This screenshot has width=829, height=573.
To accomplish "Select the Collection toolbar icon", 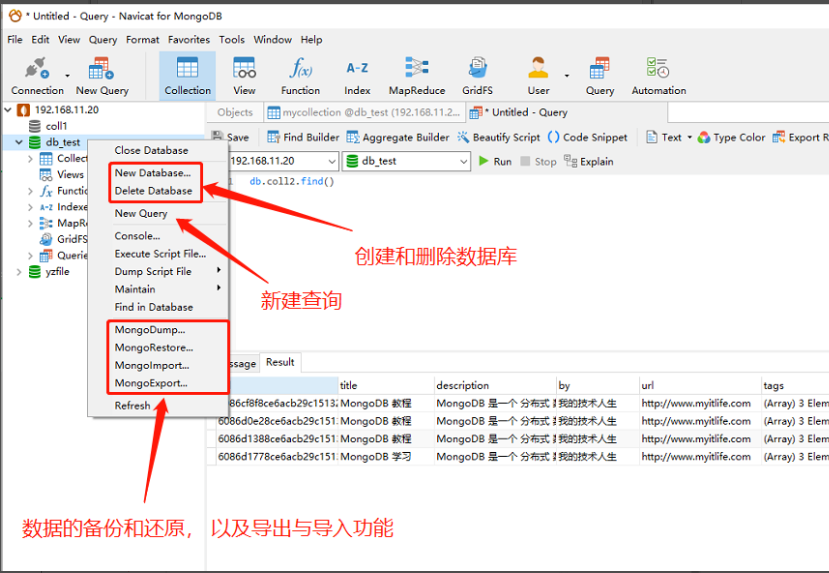I will [188, 76].
